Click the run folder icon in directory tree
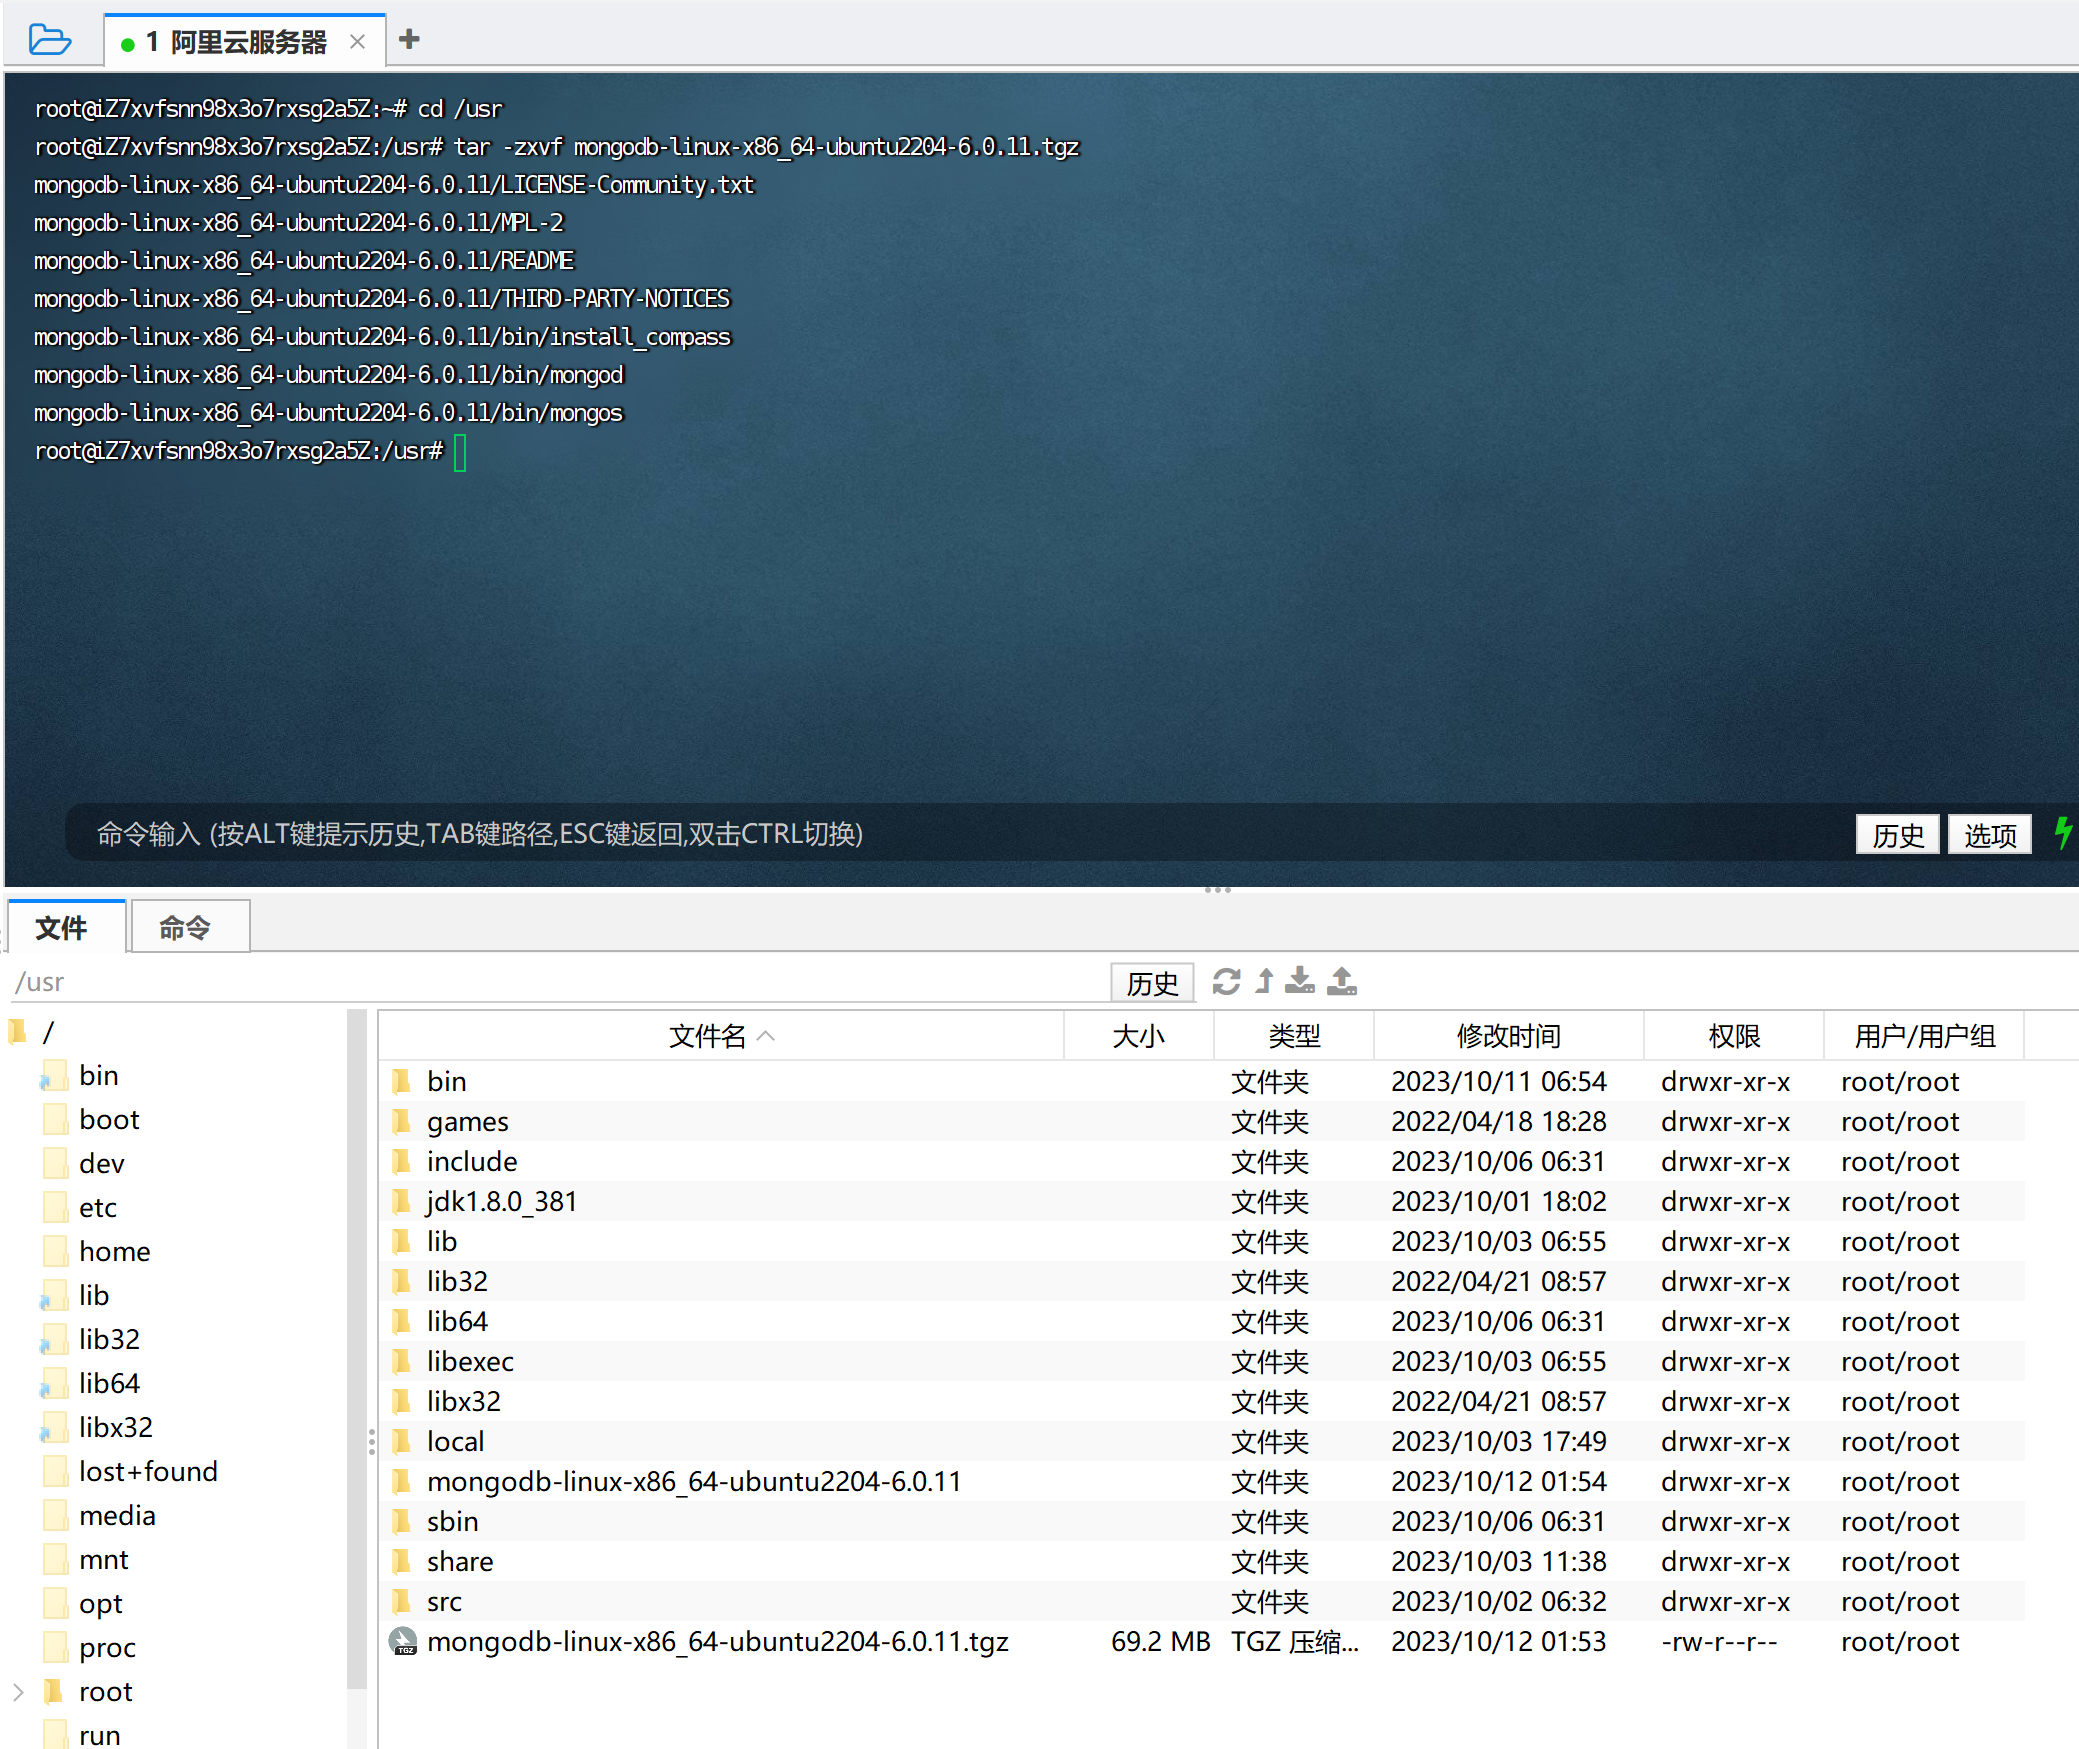Image resolution: width=2079 pixels, height=1749 pixels. 55,1735
